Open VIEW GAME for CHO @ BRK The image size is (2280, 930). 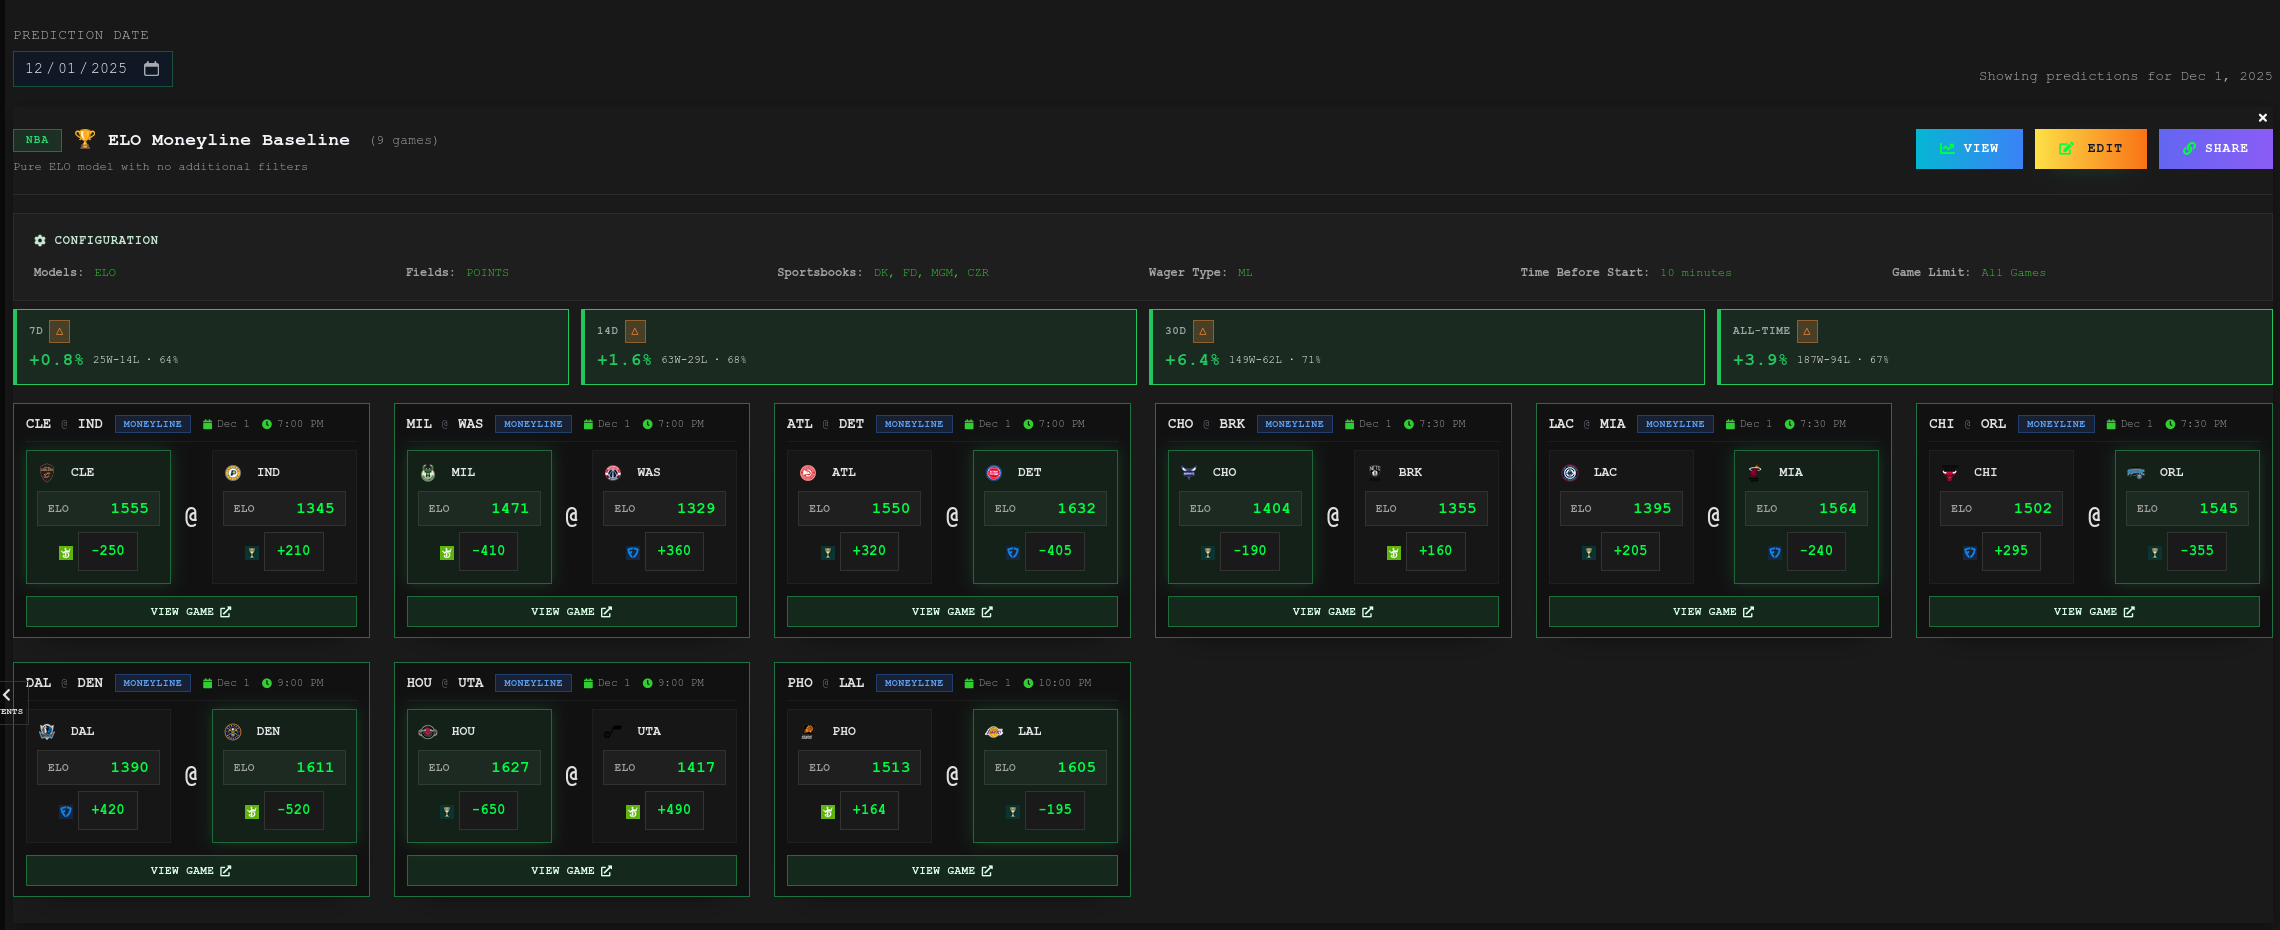(x=1333, y=612)
